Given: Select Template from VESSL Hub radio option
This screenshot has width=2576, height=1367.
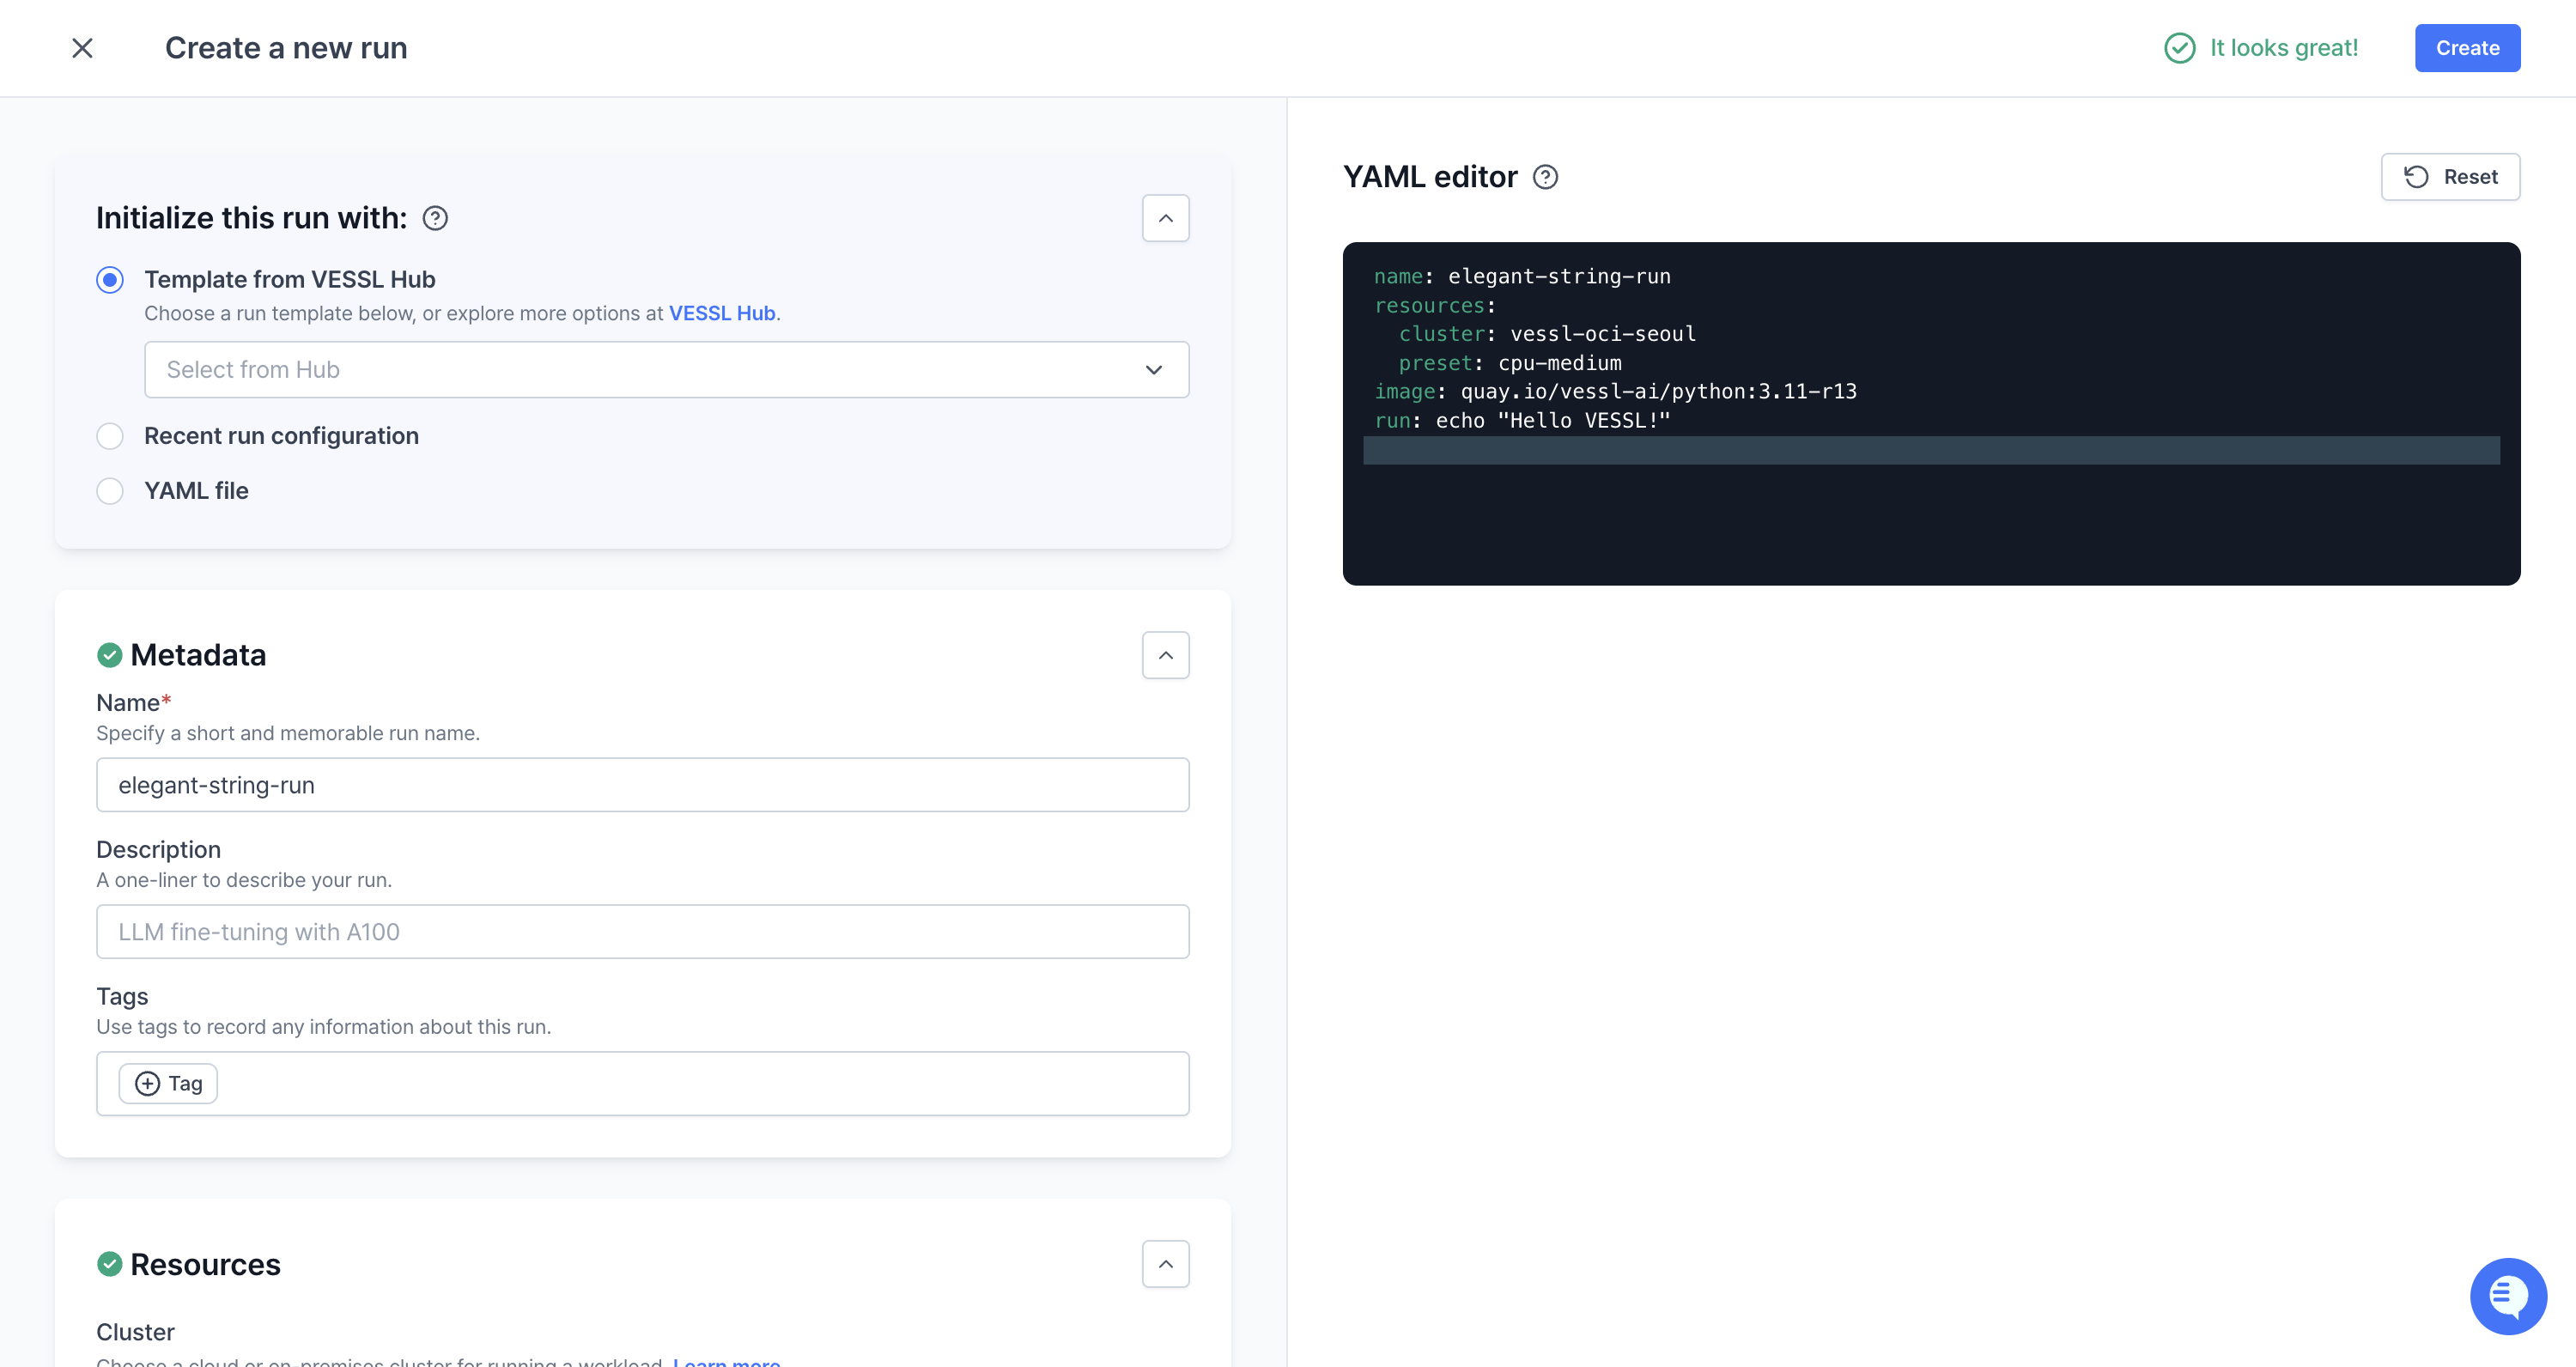Looking at the screenshot, I should [110, 280].
